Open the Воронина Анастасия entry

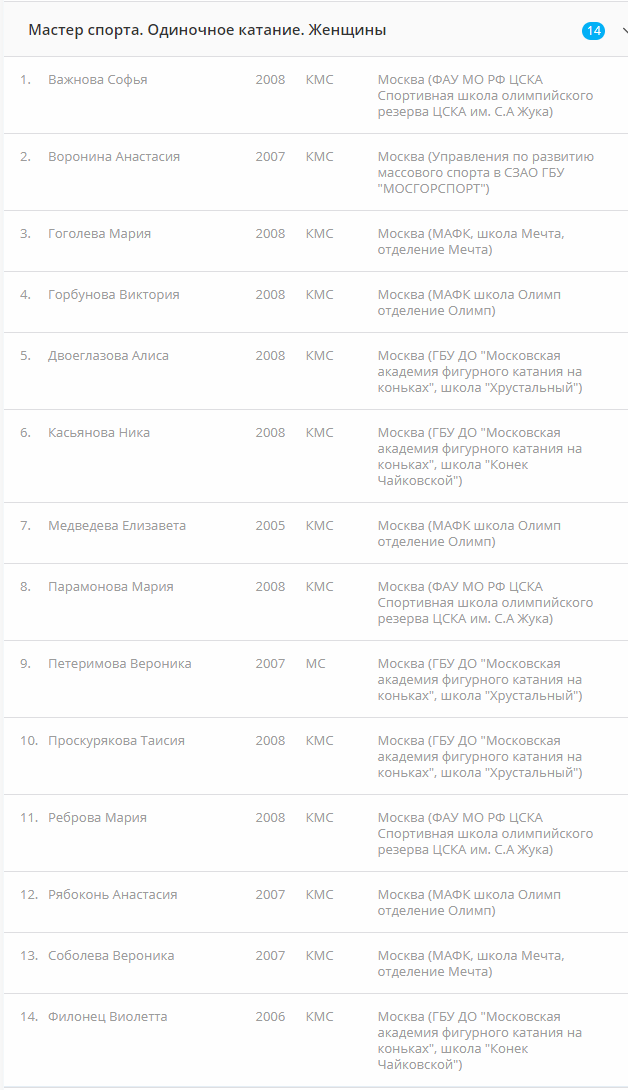114,157
